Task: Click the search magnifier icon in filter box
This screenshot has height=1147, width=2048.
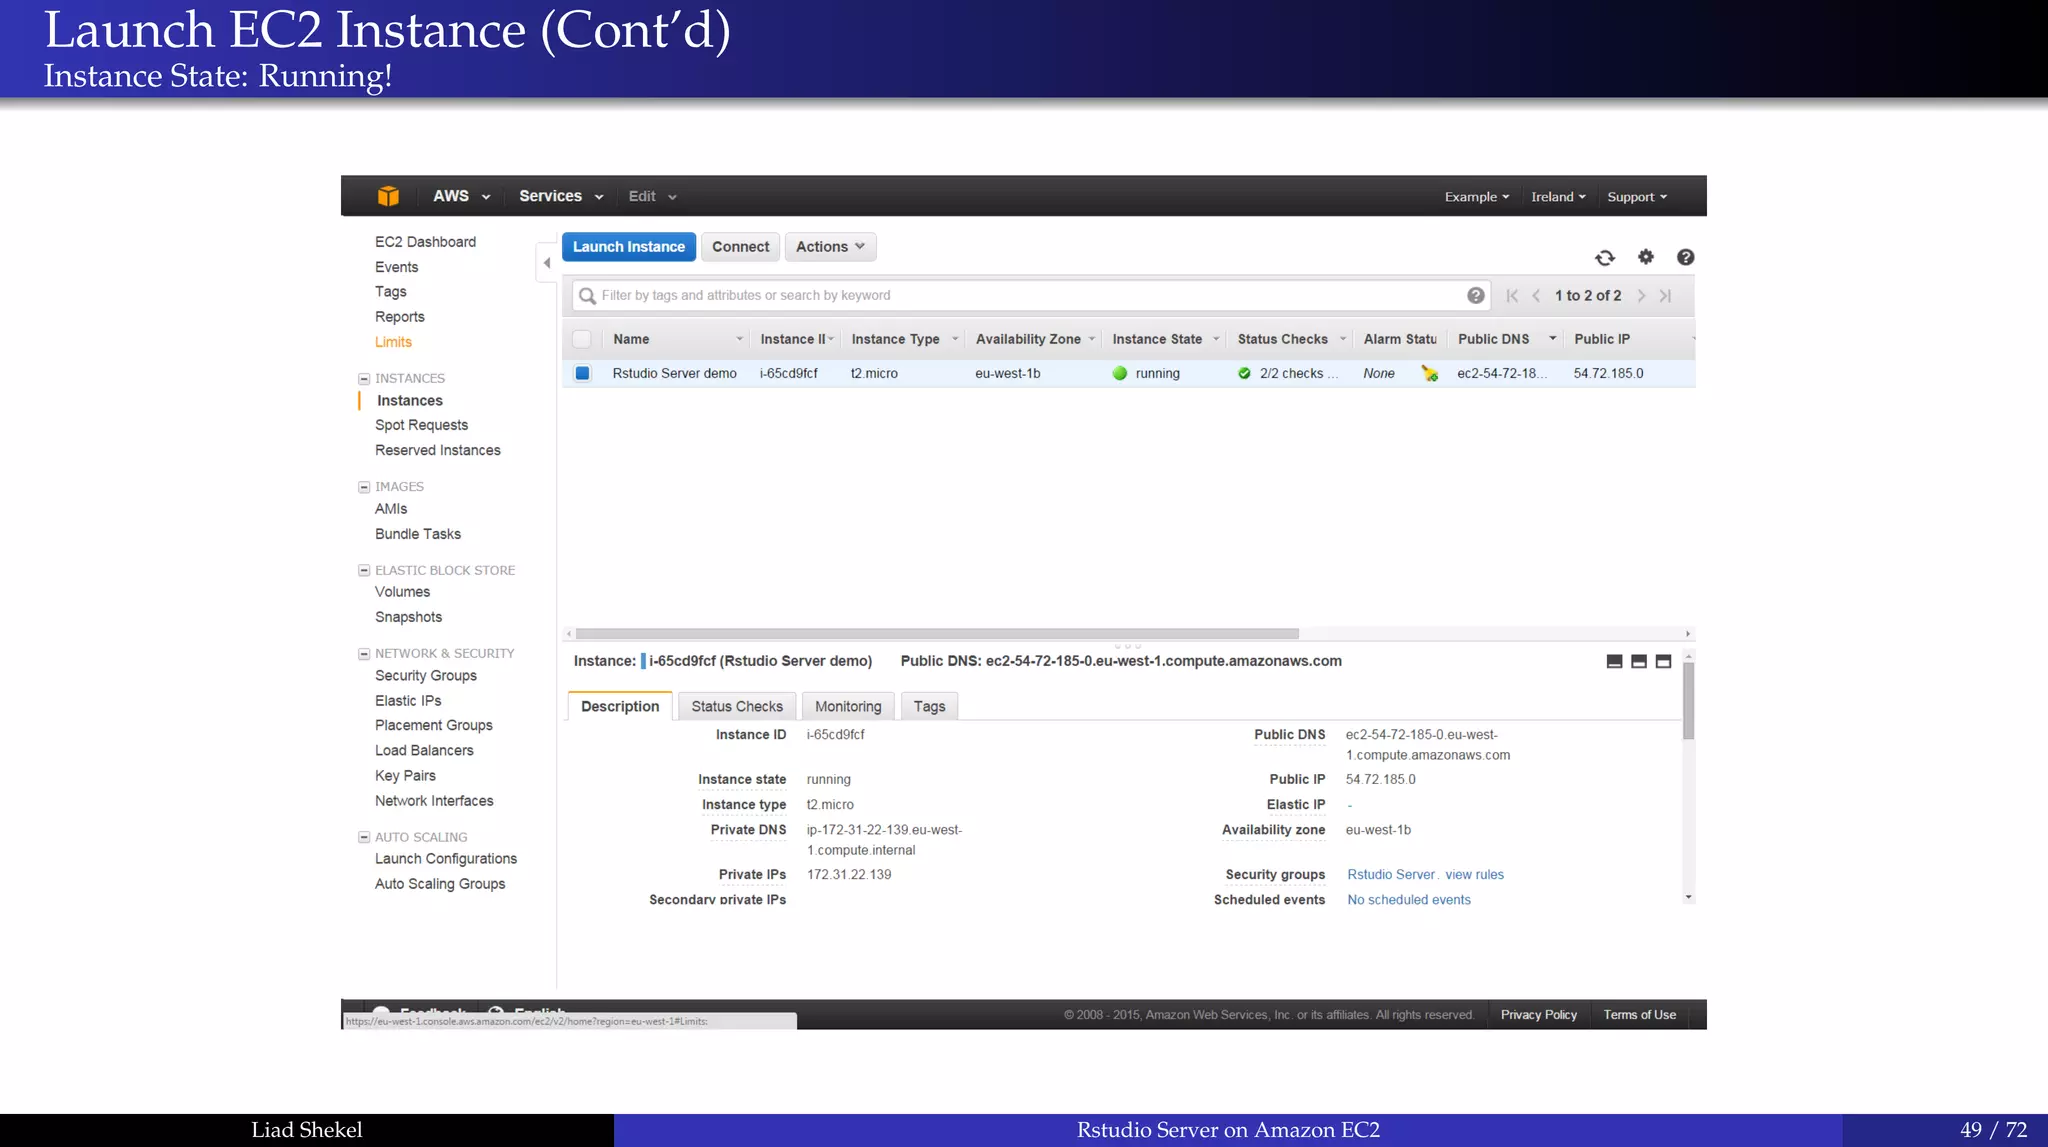Action: [x=588, y=295]
